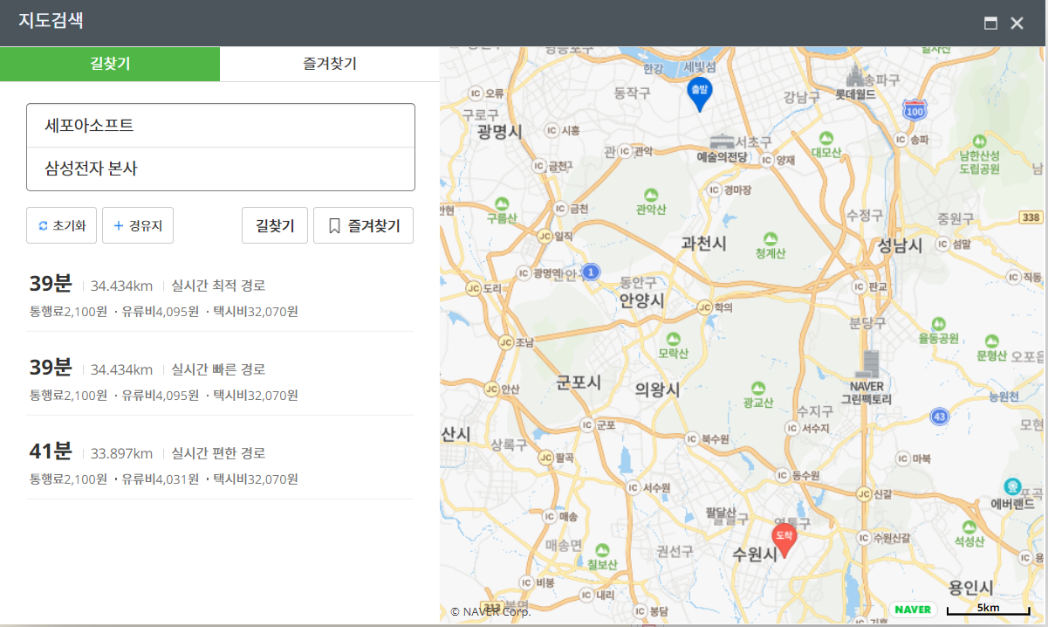The image size is (1048, 627).
Task: Click the NAVER 그린팩토리 building icon
Action: [x=868, y=364]
